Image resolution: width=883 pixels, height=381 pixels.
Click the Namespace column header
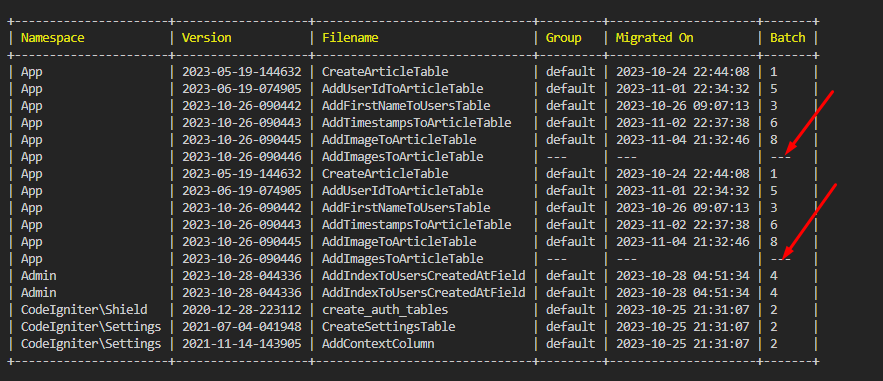click(x=52, y=38)
